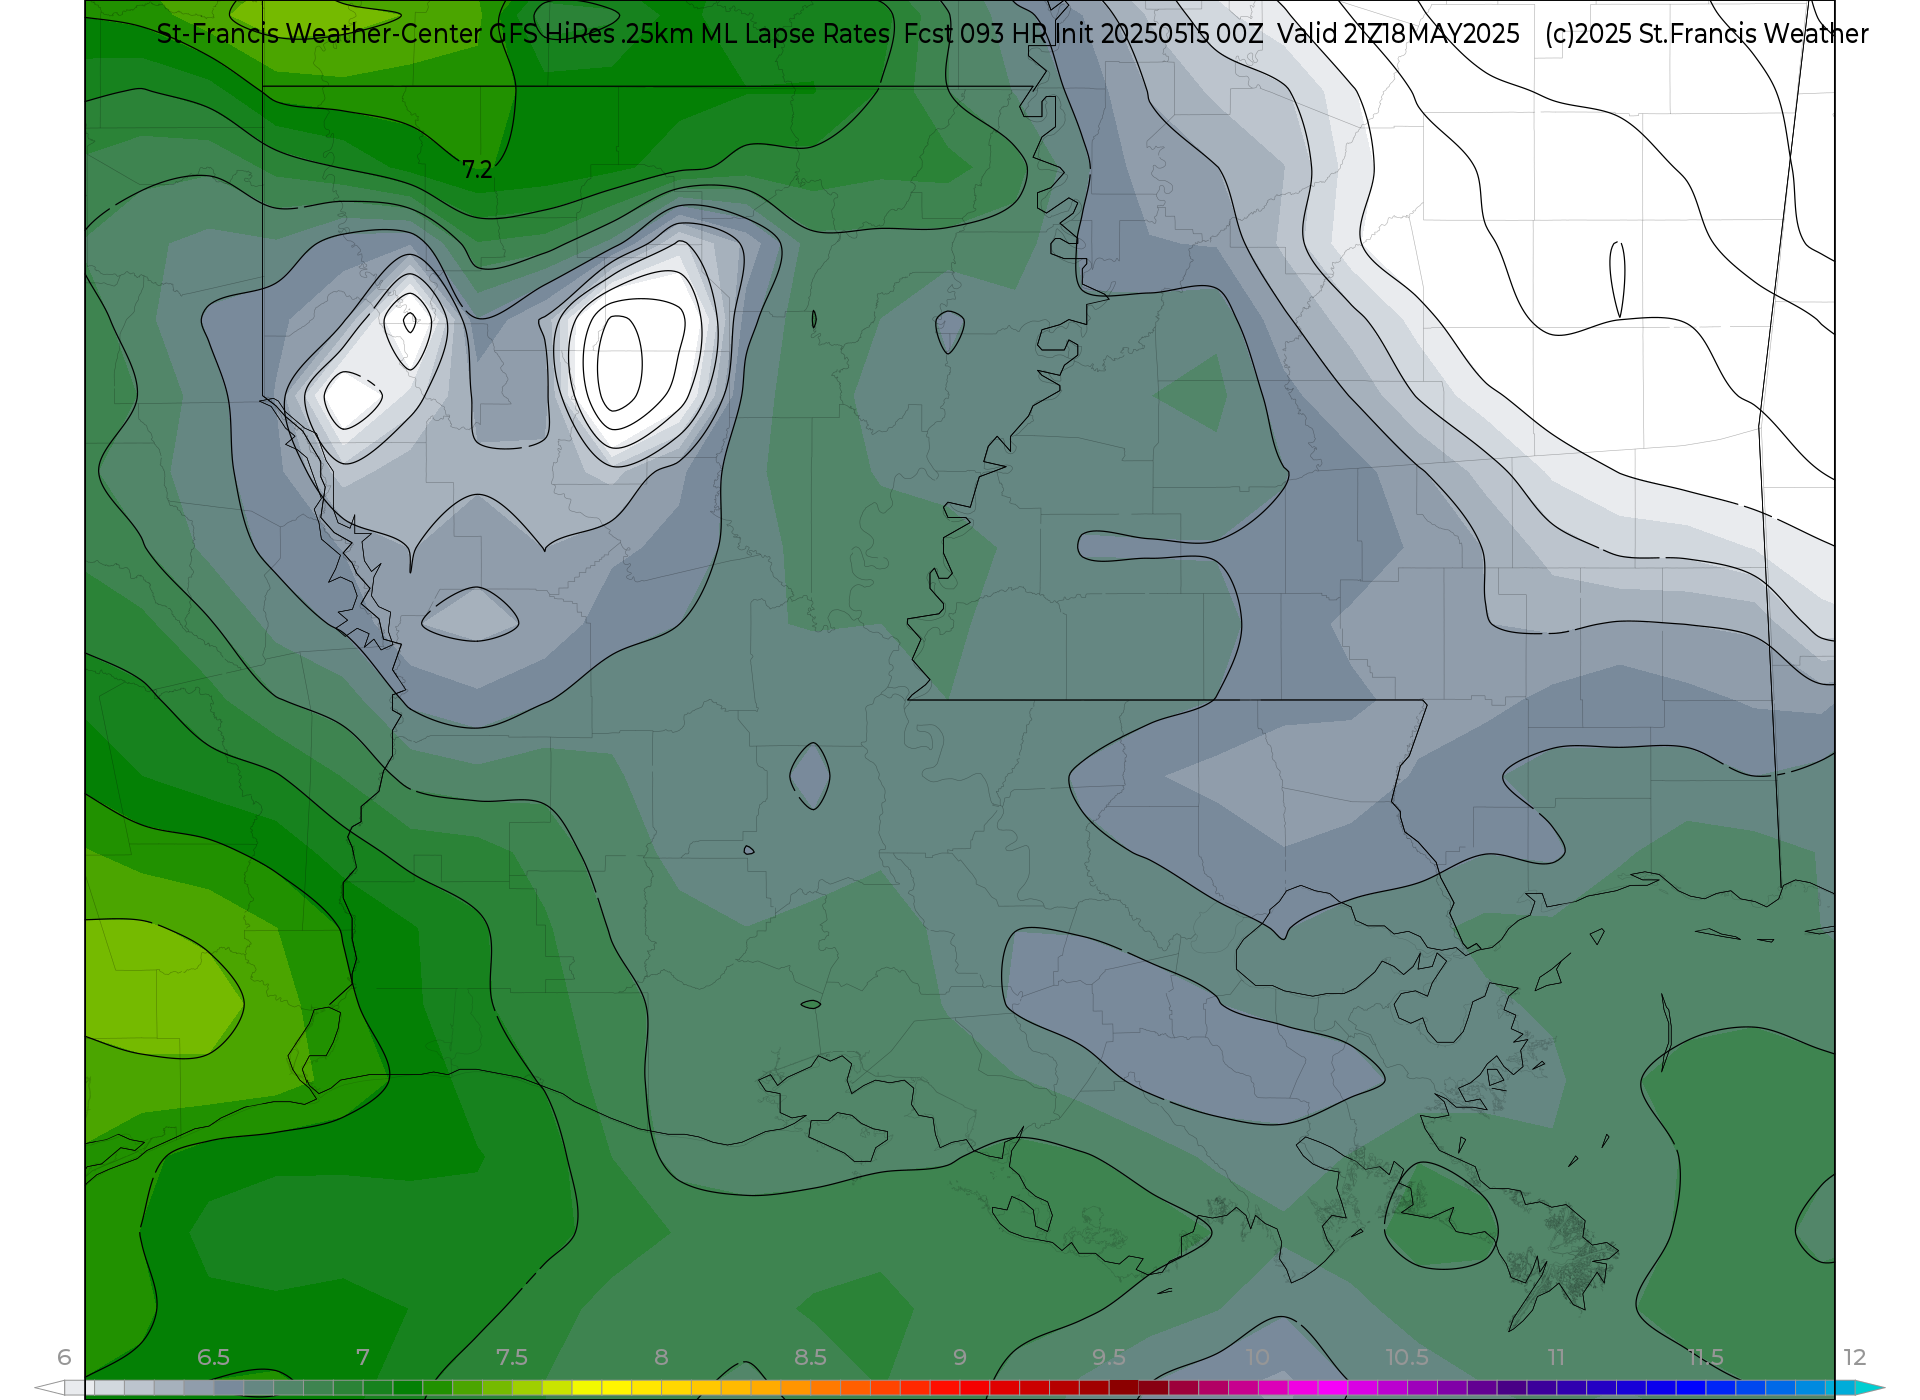Click the colorbar label 11

[1556, 1357]
